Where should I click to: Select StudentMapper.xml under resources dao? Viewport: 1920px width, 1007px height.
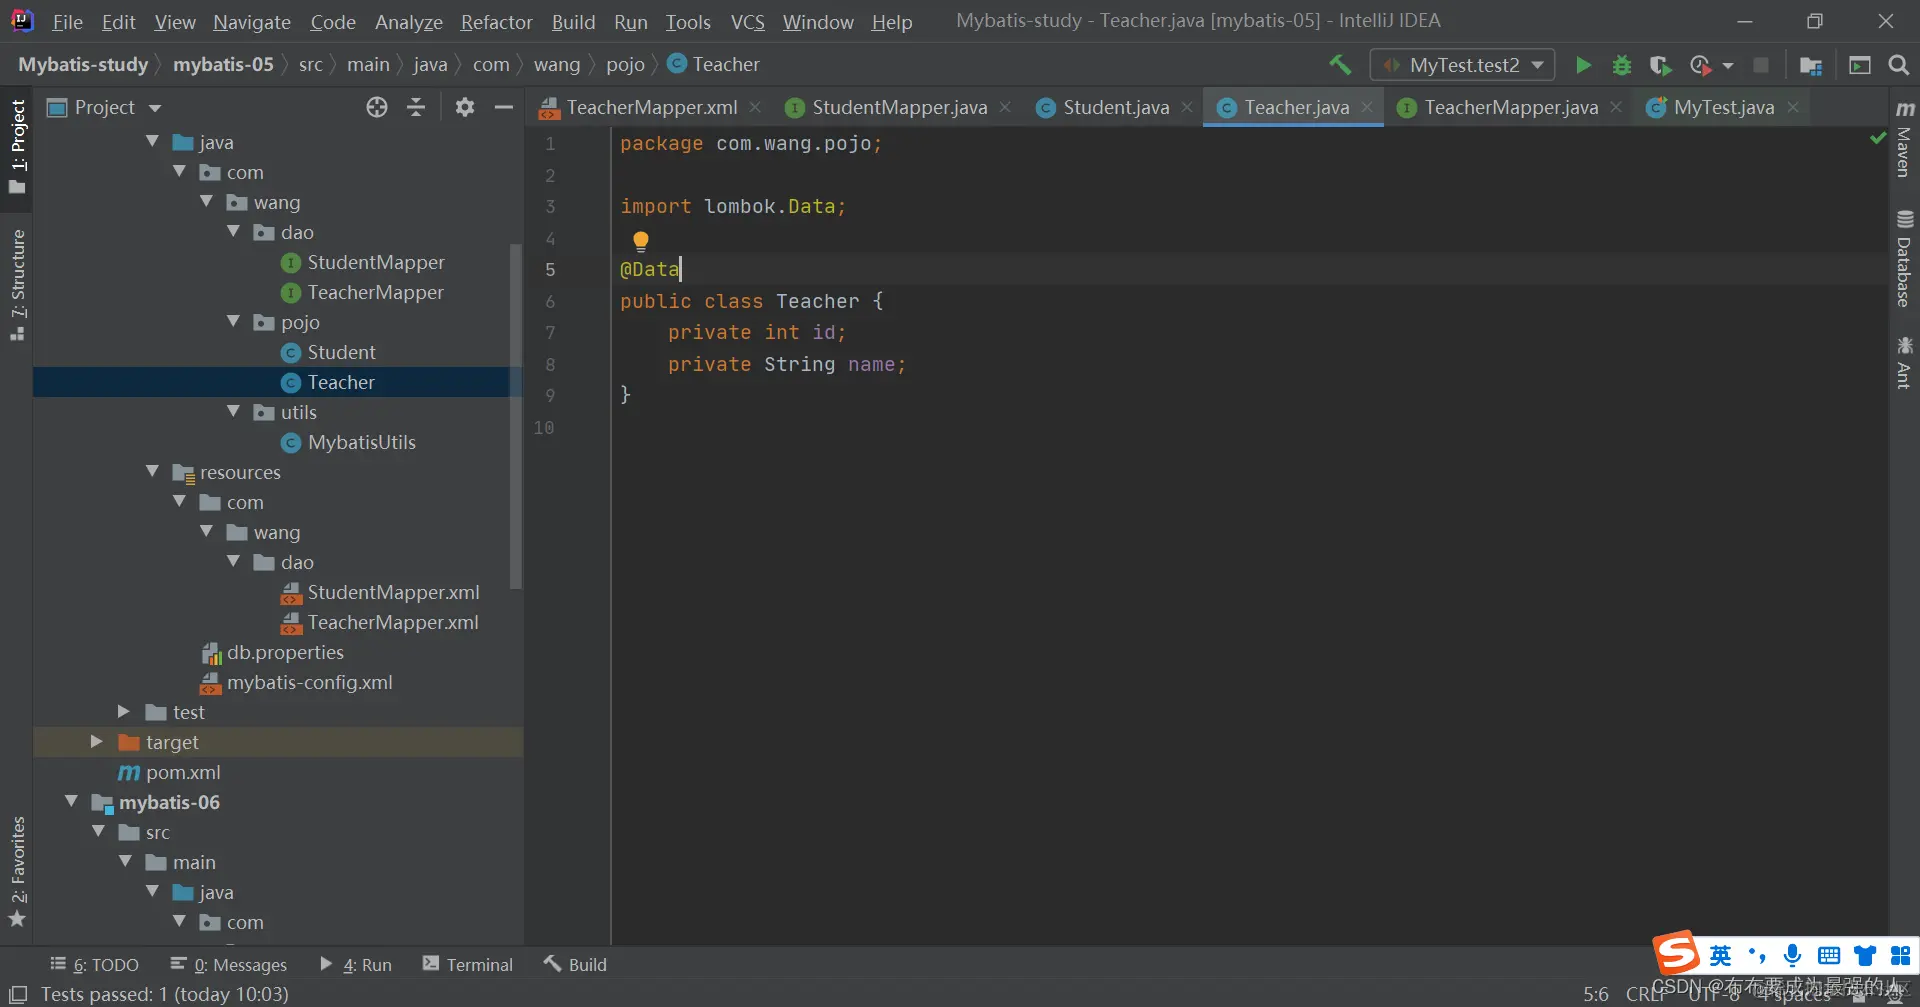(393, 592)
